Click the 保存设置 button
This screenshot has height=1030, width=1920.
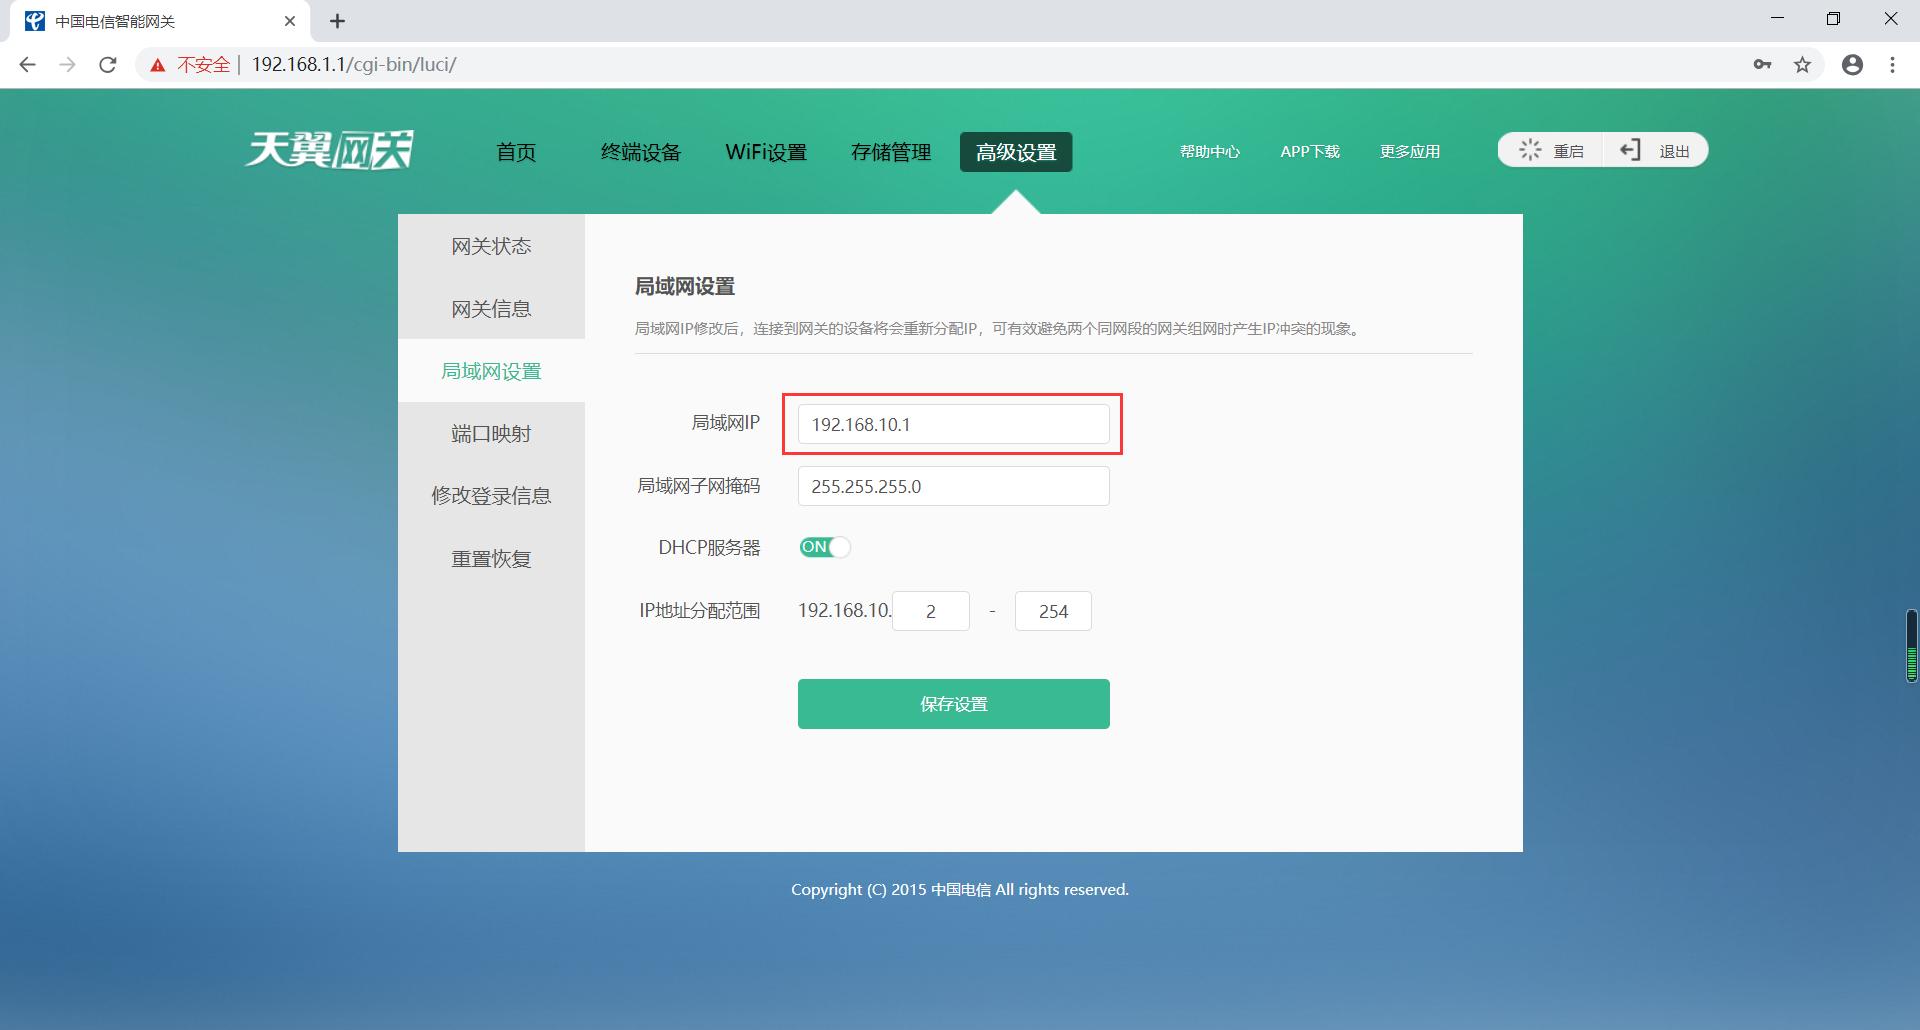pyautogui.click(x=952, y=703)
